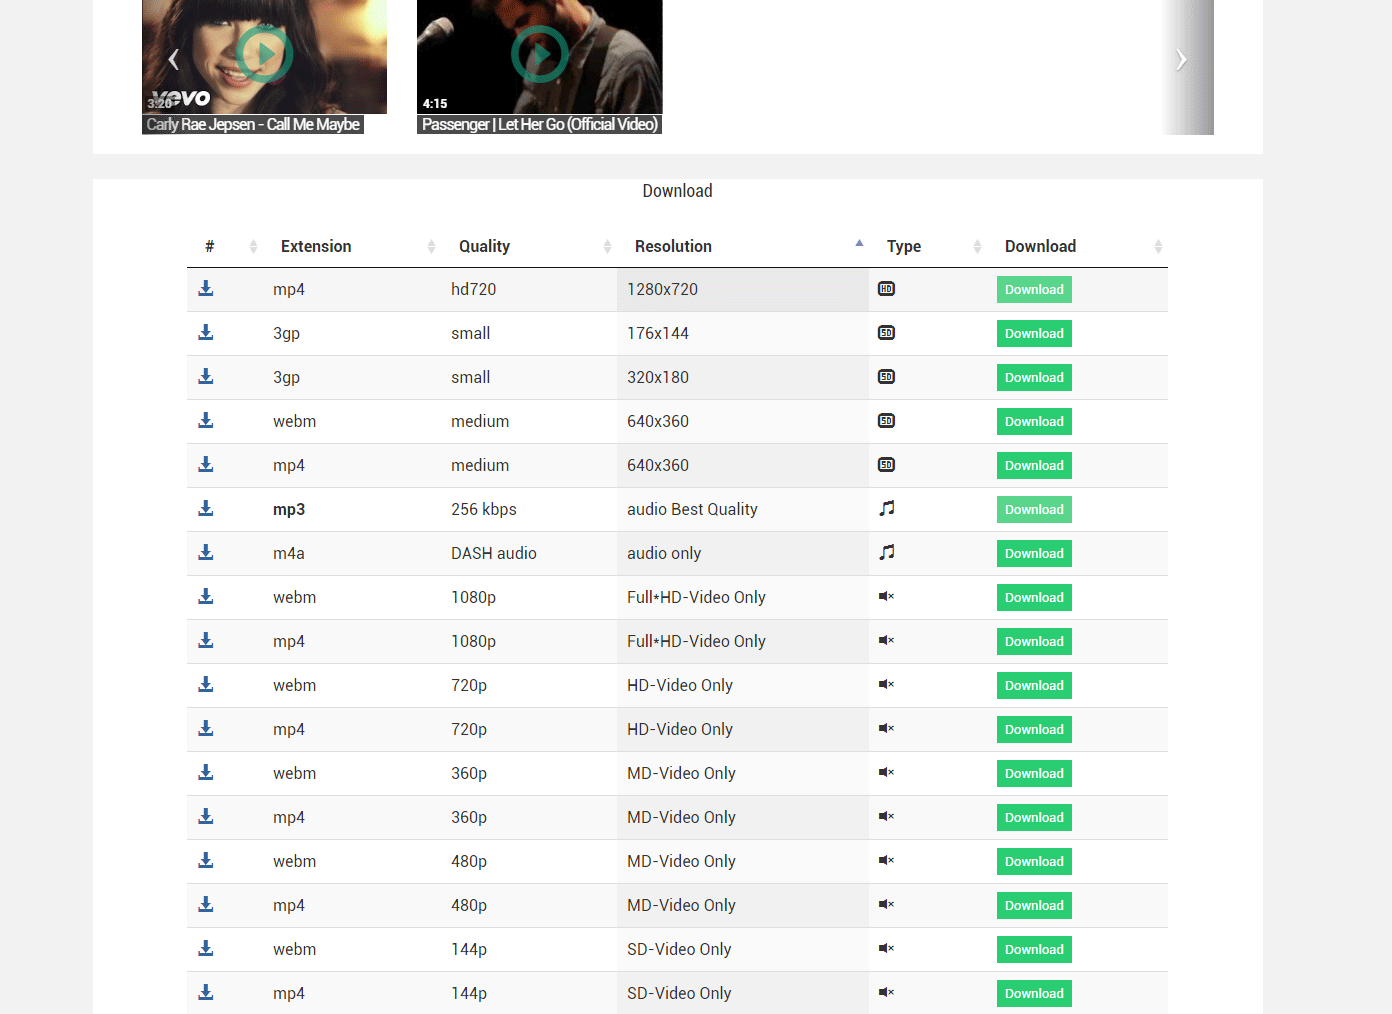Download the mp3 256 kbps audio
Screen dimensions: 1392x1014
click(1034, 510)
